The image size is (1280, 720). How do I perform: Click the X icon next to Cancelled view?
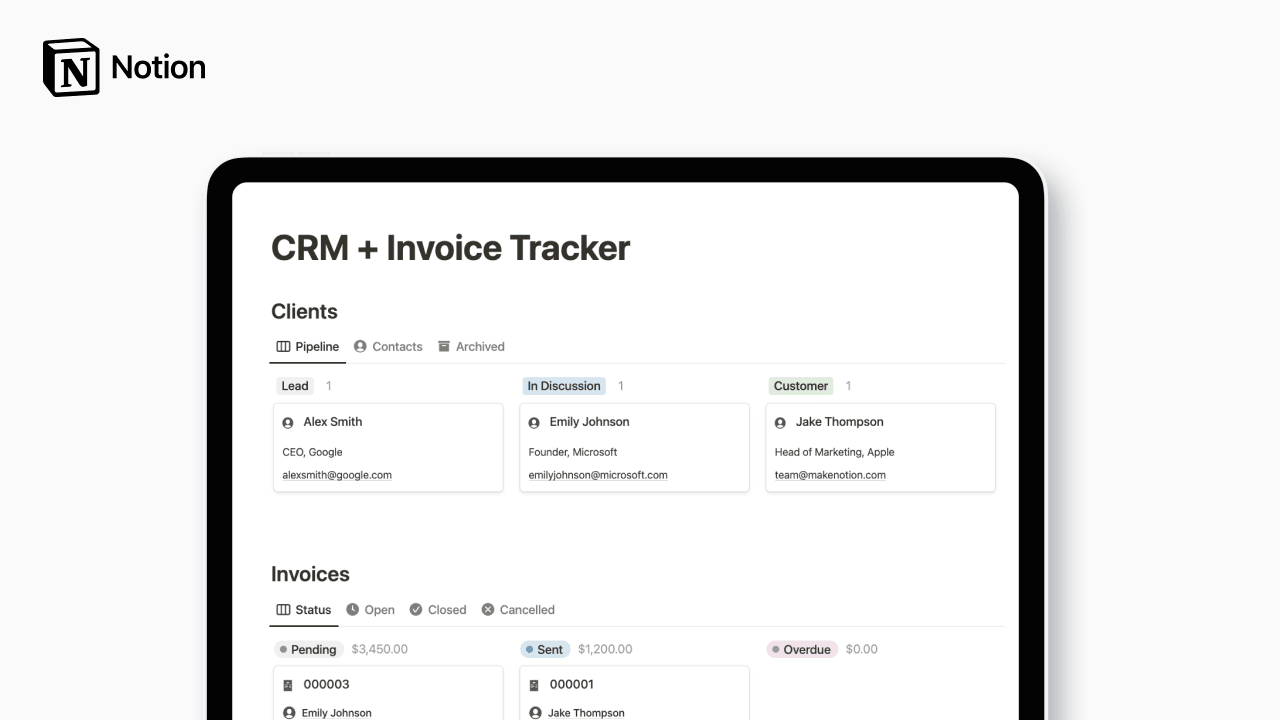(x=488, y=609)
